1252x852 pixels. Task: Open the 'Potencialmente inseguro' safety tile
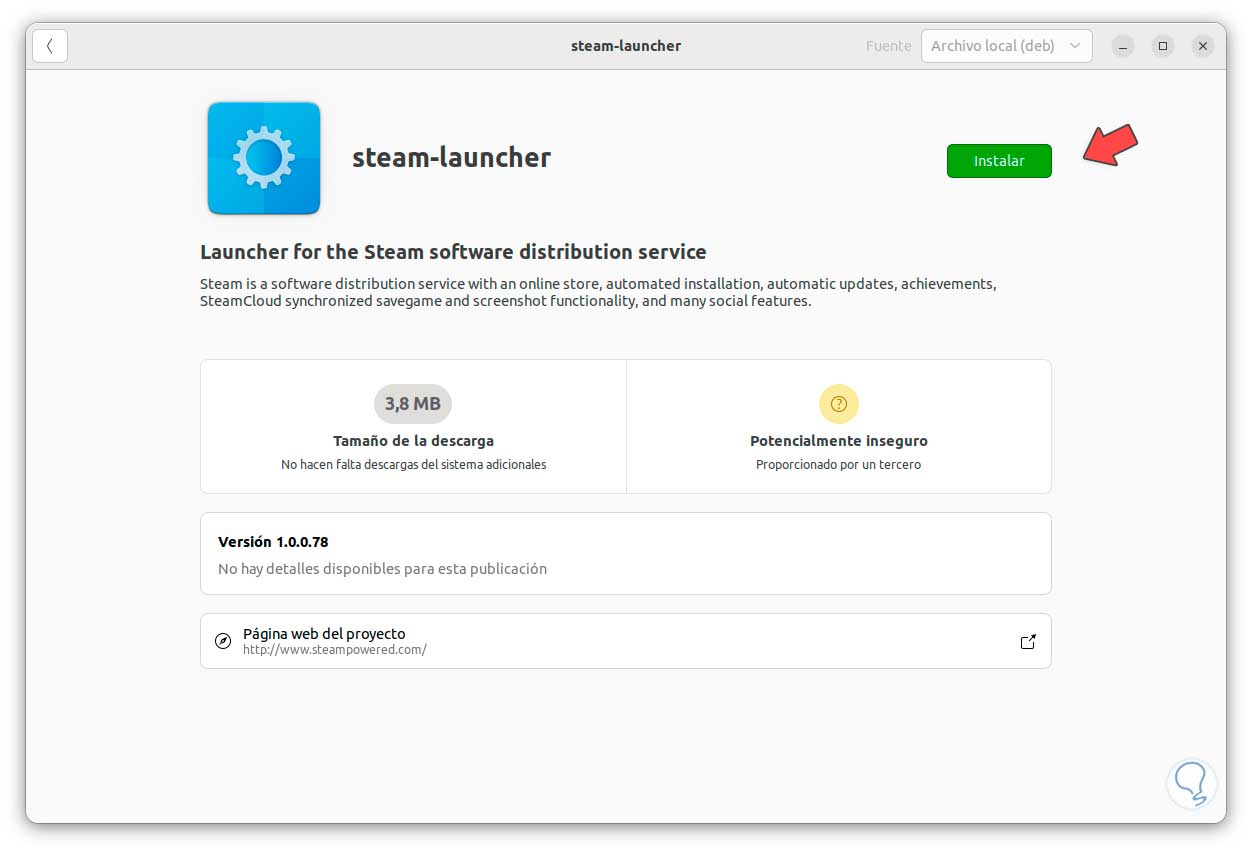[x=839, y=427]
